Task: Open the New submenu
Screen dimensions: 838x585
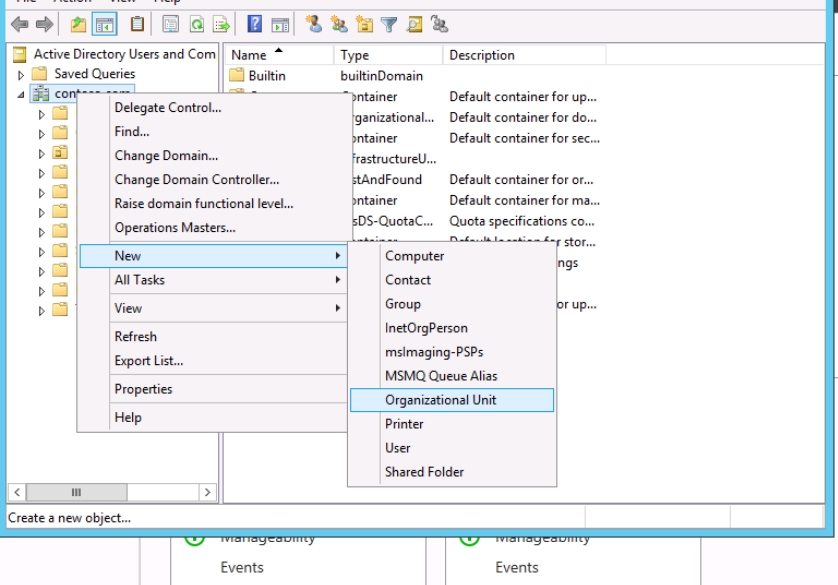Action: click(214, 256)
